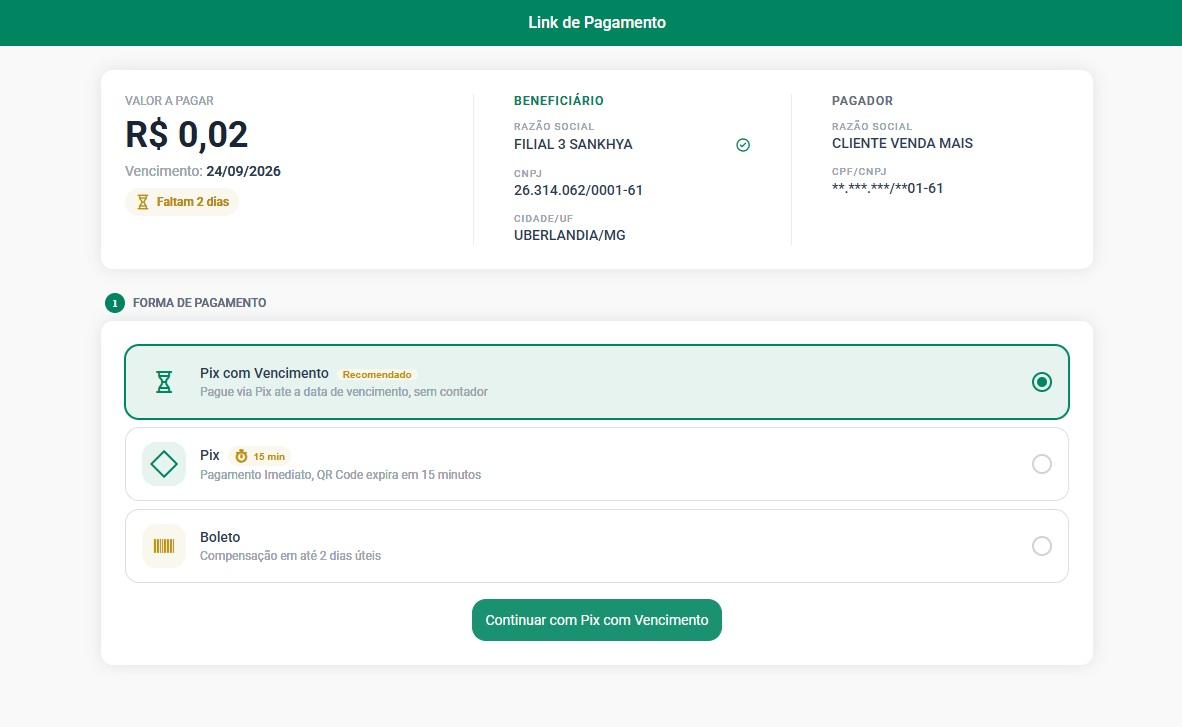The height and width of the screenshot is (727, 1182).
Task: Click the Link de Pagamento header title
Action: (597, 23)
